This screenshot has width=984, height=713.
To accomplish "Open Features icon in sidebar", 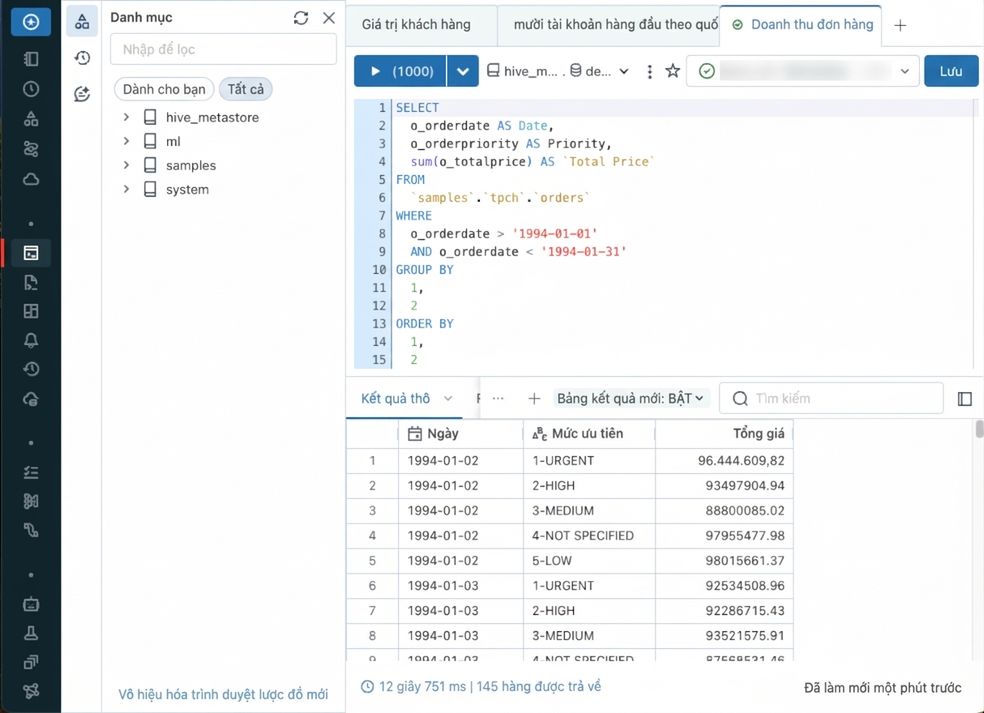I will tap(31, 662).
